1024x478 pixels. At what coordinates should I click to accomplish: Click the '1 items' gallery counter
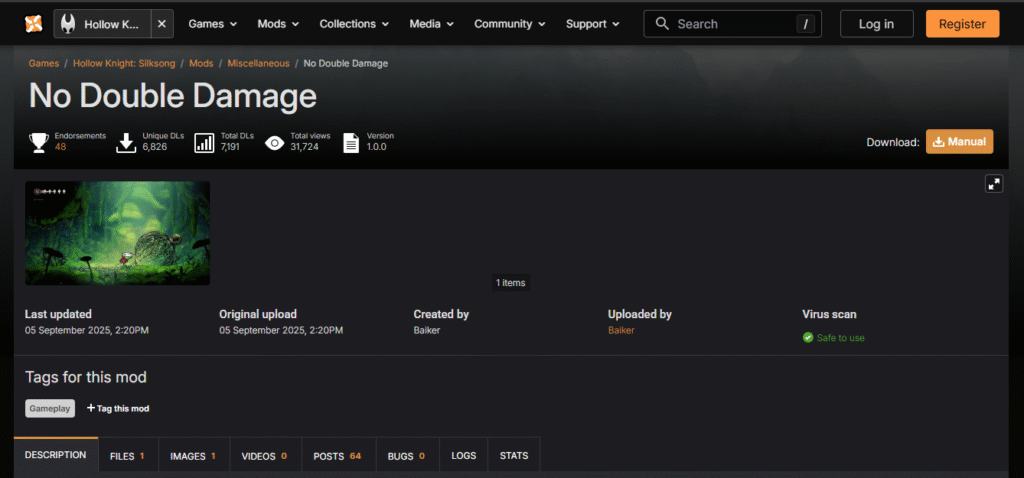point(510,283)
